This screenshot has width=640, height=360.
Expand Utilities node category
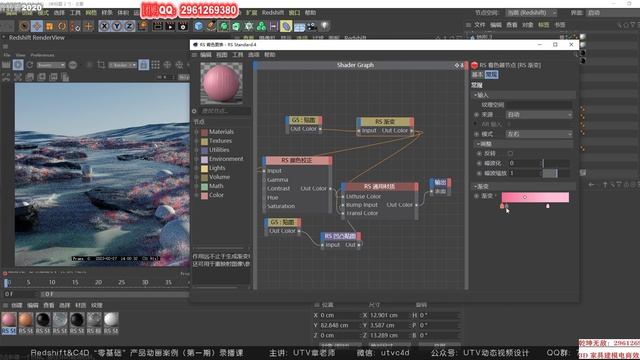(196, 150)
